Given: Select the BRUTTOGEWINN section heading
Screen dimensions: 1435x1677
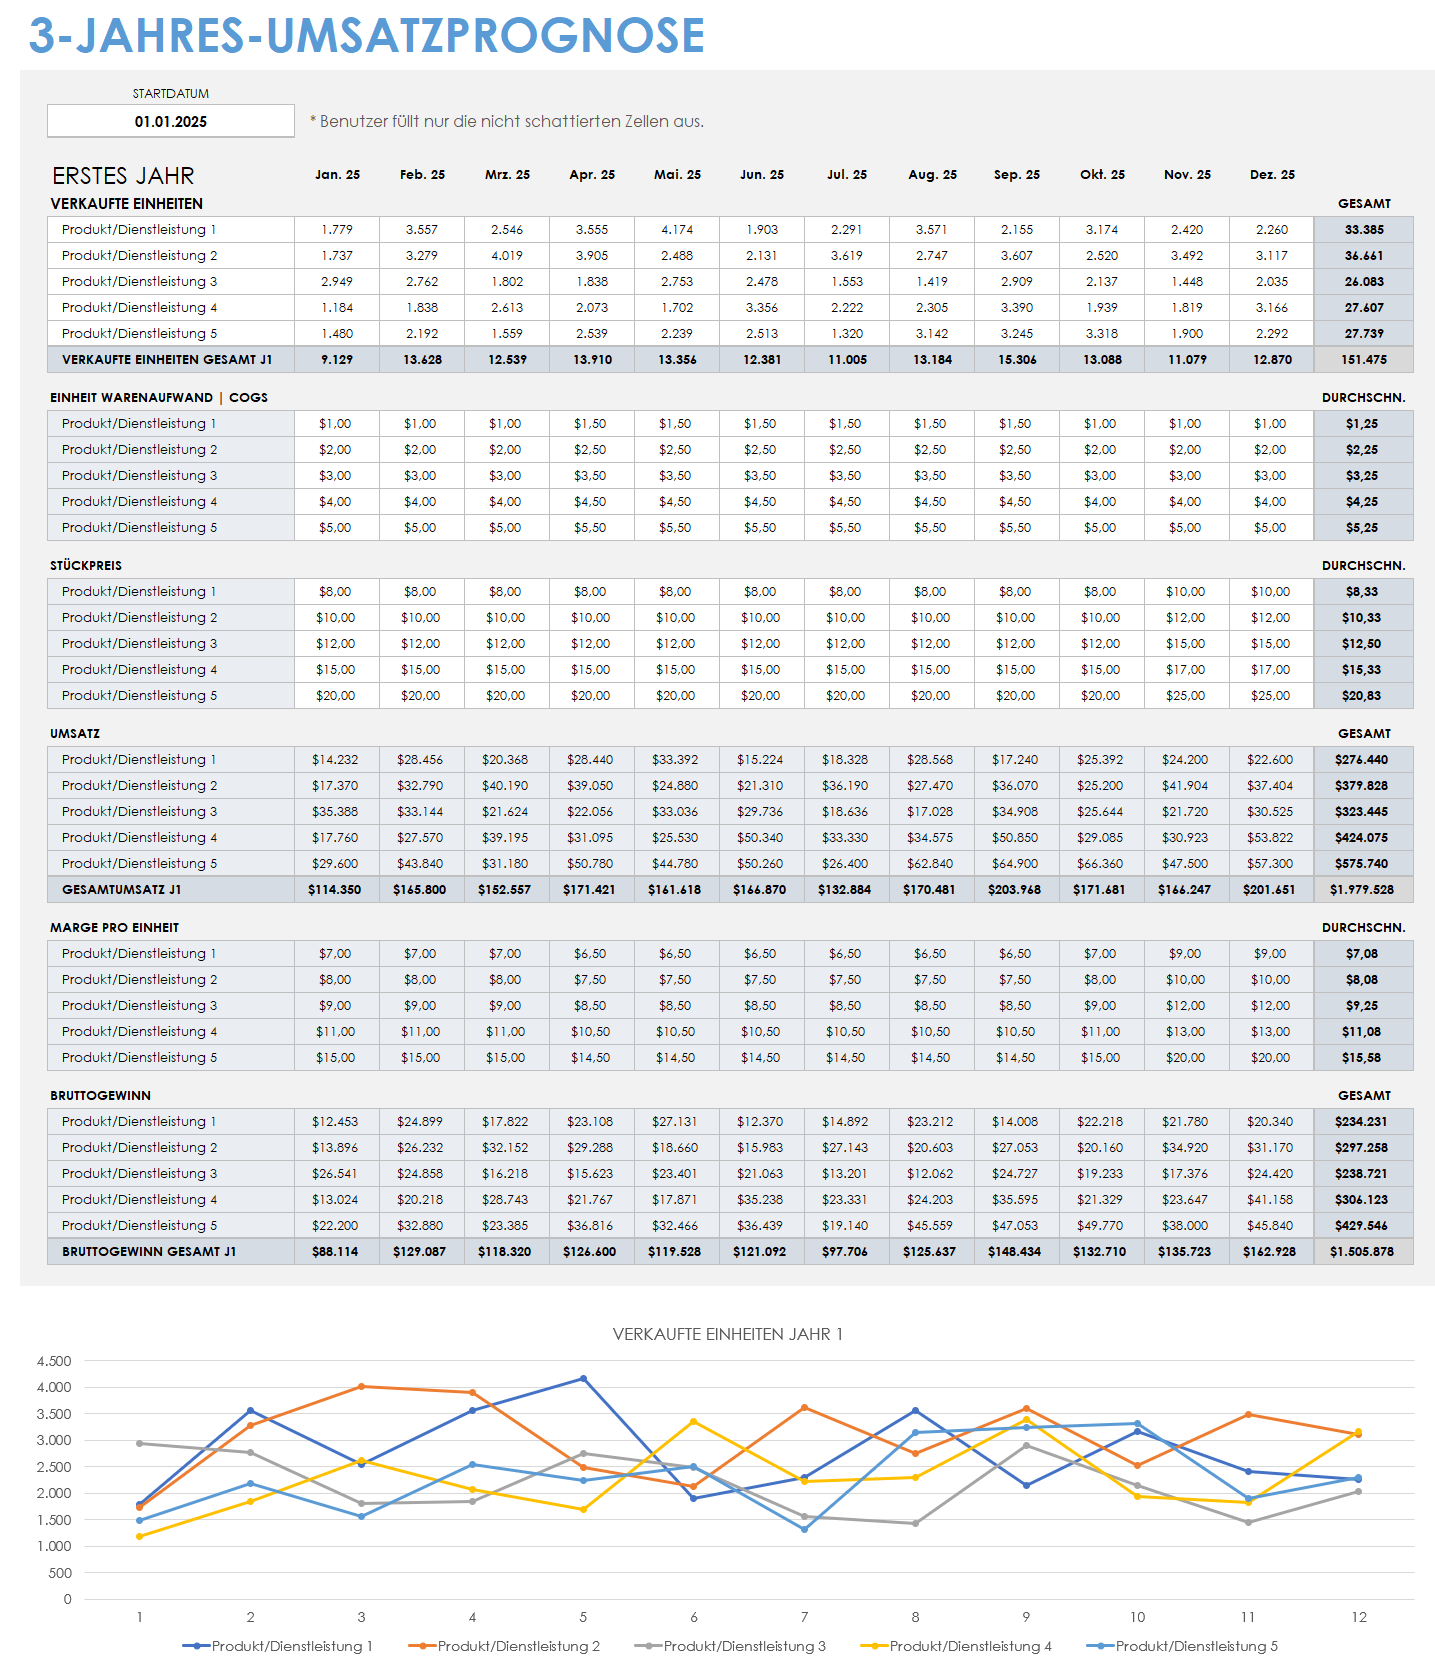Looking at the screenshot, I should coord(101,1096).
